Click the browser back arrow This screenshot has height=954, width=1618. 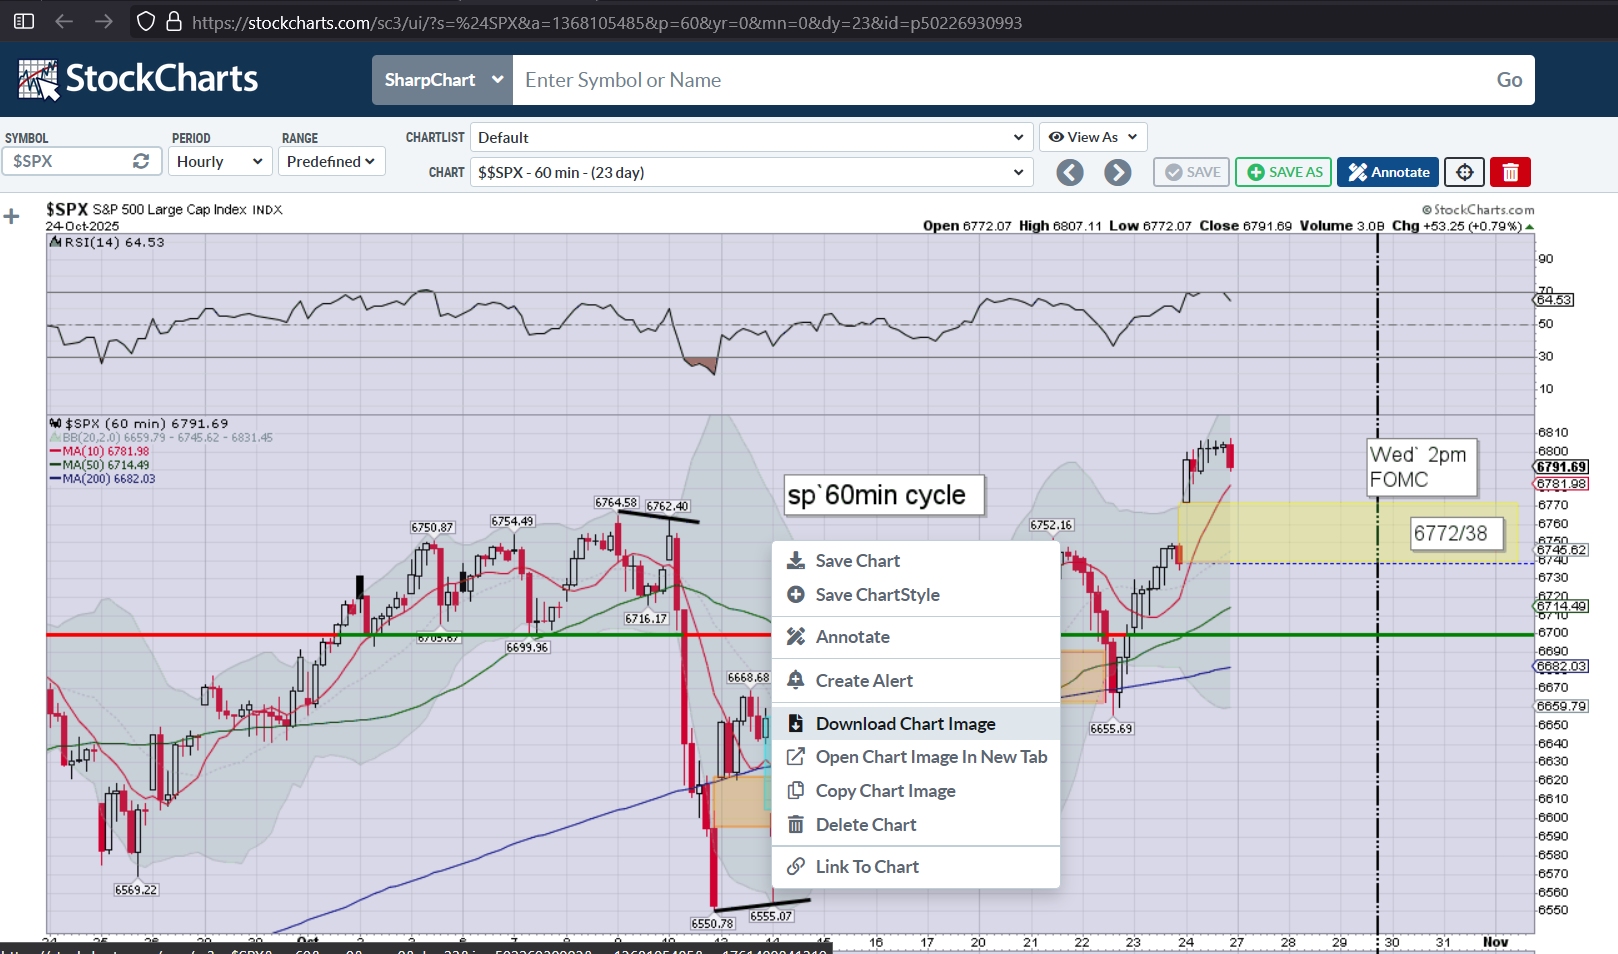64,21
